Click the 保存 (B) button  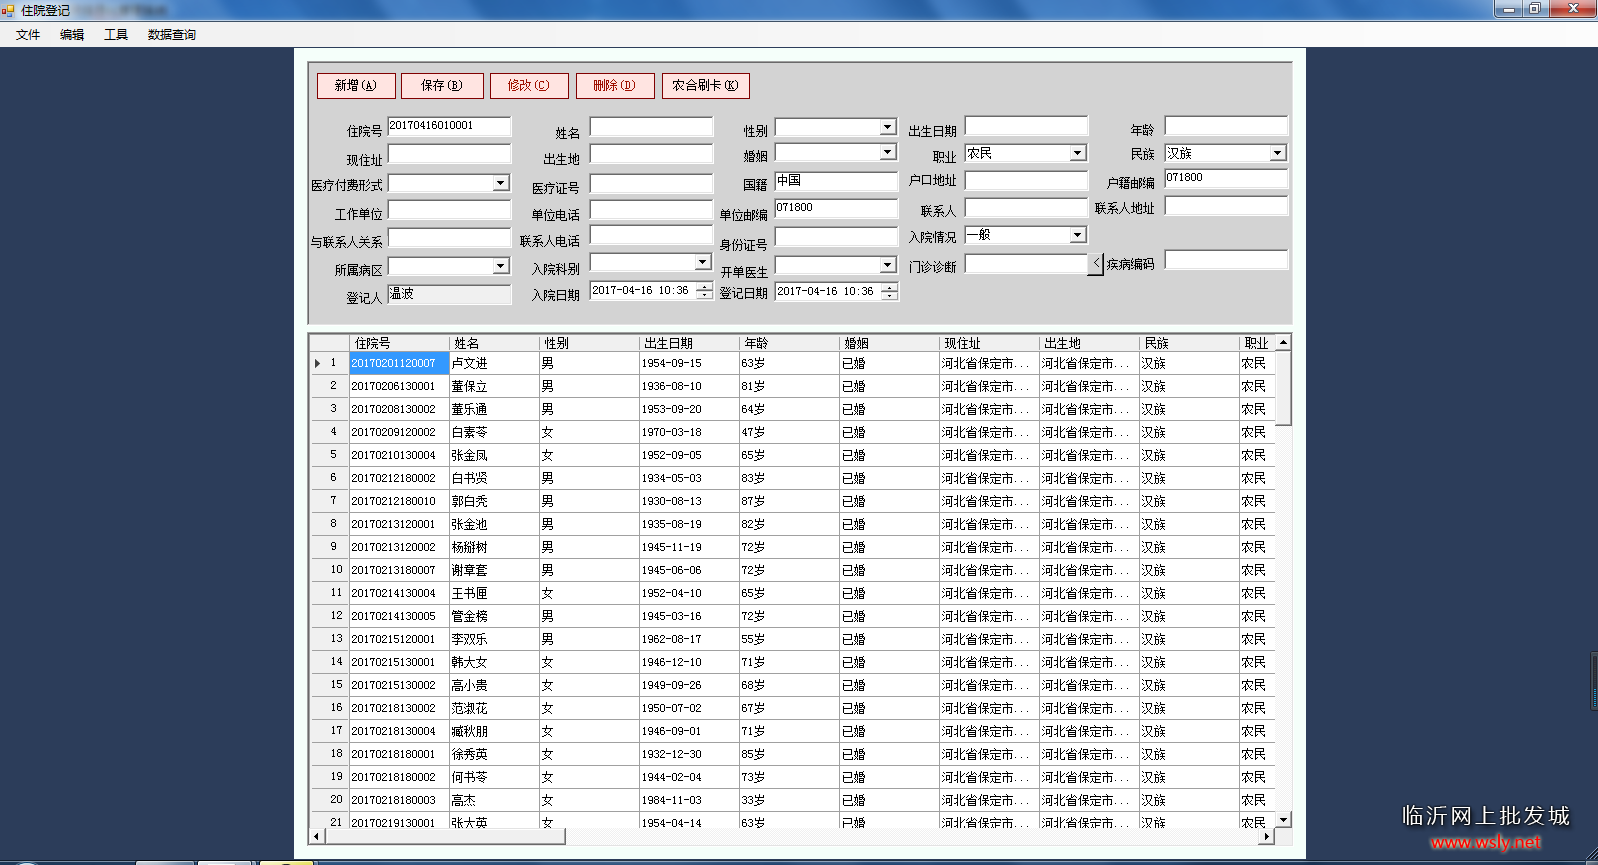(x=442, y=86)
